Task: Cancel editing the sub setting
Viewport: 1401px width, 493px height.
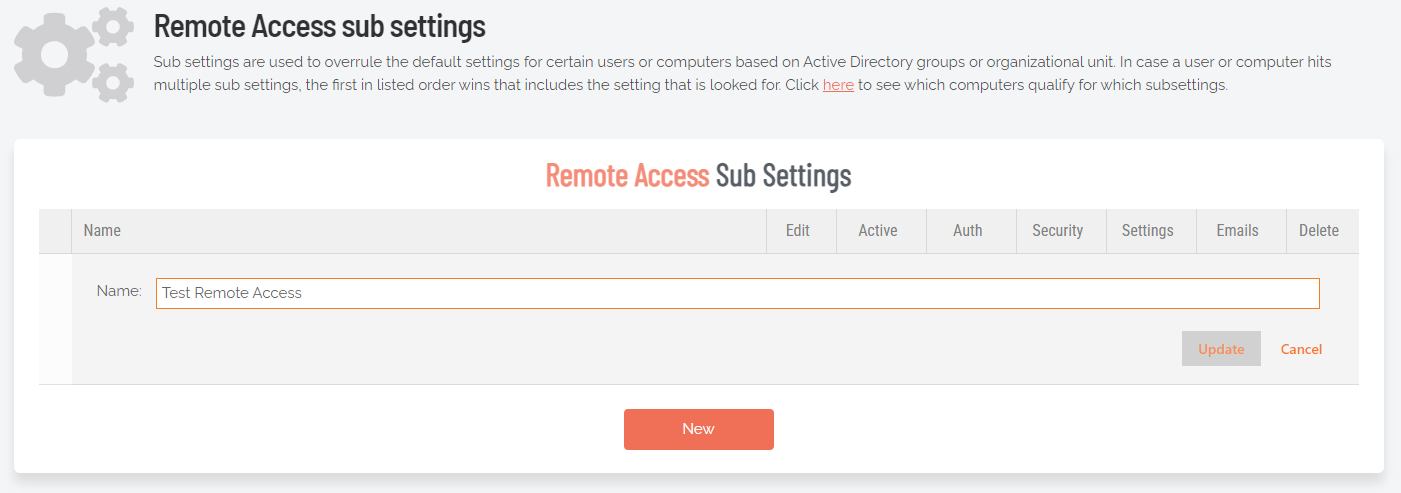Action: pos(1301,349)
